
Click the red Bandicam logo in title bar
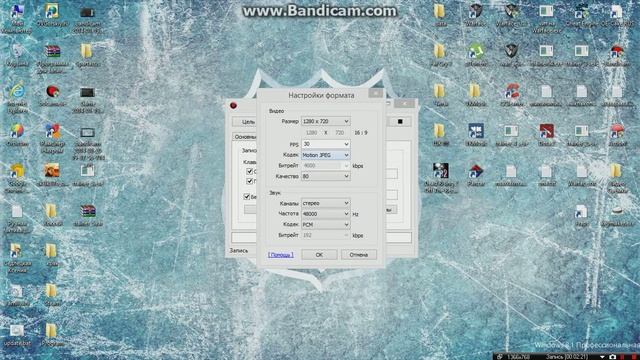(233, 105)
